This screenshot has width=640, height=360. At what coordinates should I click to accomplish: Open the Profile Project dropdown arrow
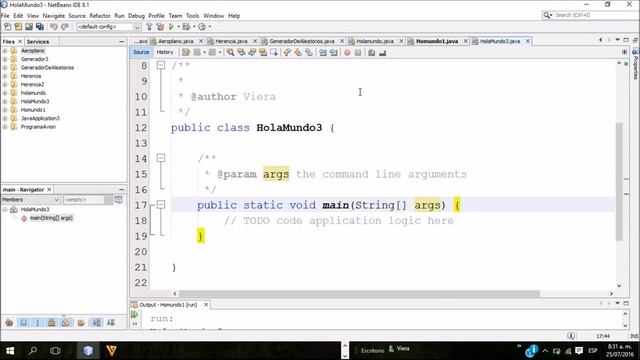tap(209, 27)
